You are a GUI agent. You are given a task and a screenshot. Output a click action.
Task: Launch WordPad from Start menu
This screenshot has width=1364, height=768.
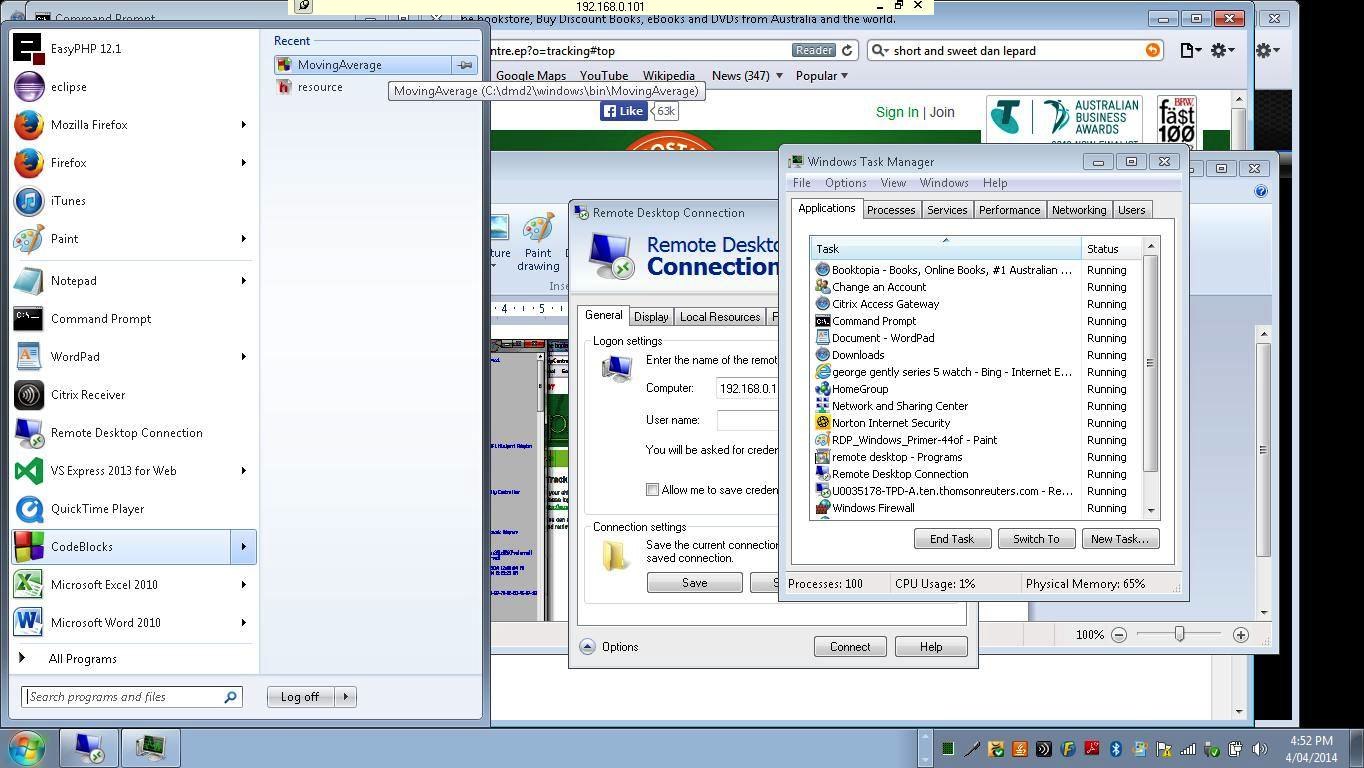pyautogui.click(x=134, y=356)
